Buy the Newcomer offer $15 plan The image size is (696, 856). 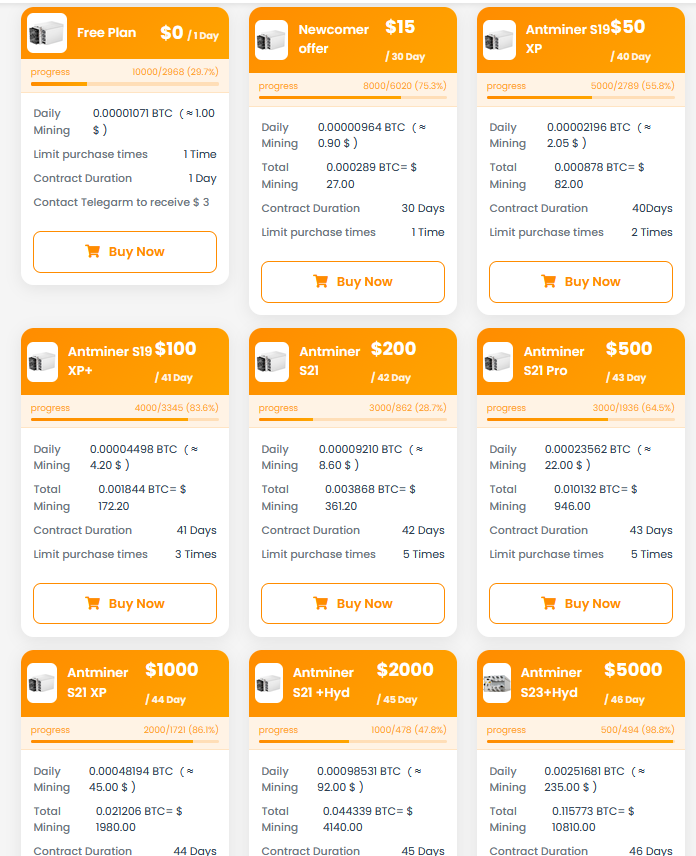[353, 282]
